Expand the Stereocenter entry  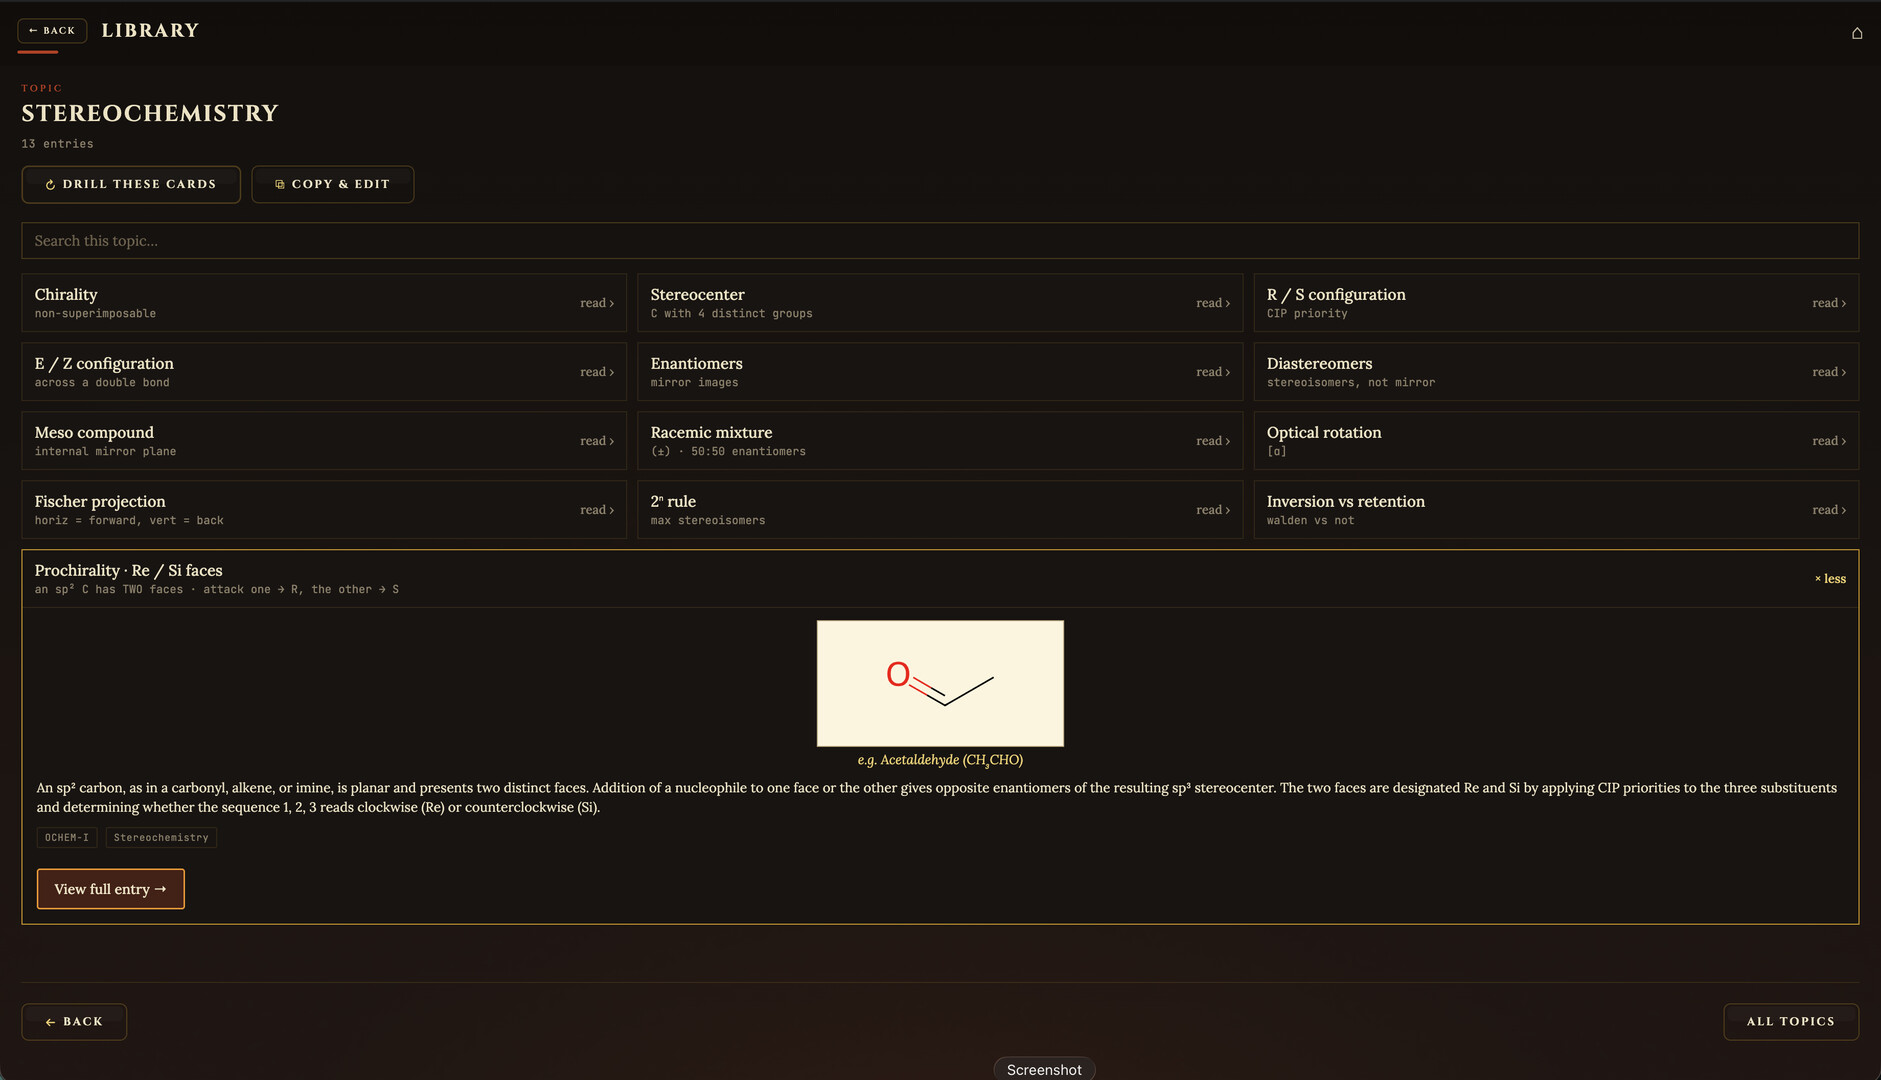[940, 303]
